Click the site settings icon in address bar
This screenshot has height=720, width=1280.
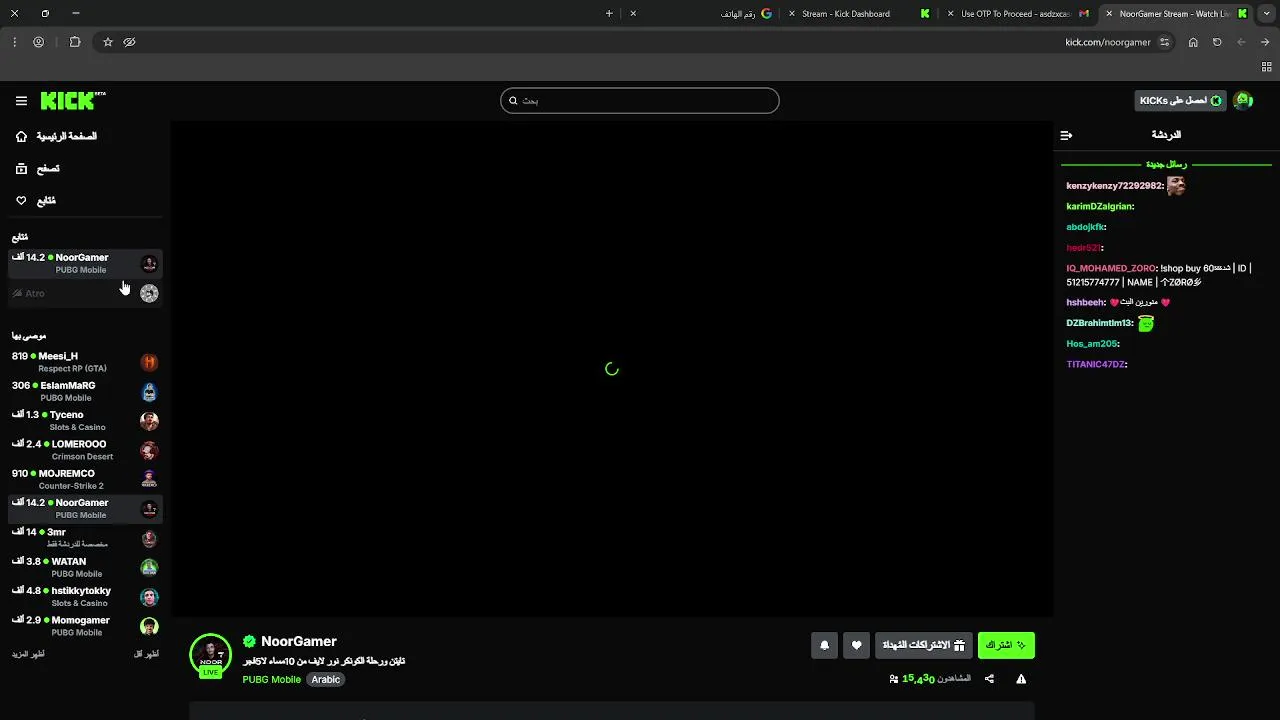pyautogui.click(x=1164, y=42)
